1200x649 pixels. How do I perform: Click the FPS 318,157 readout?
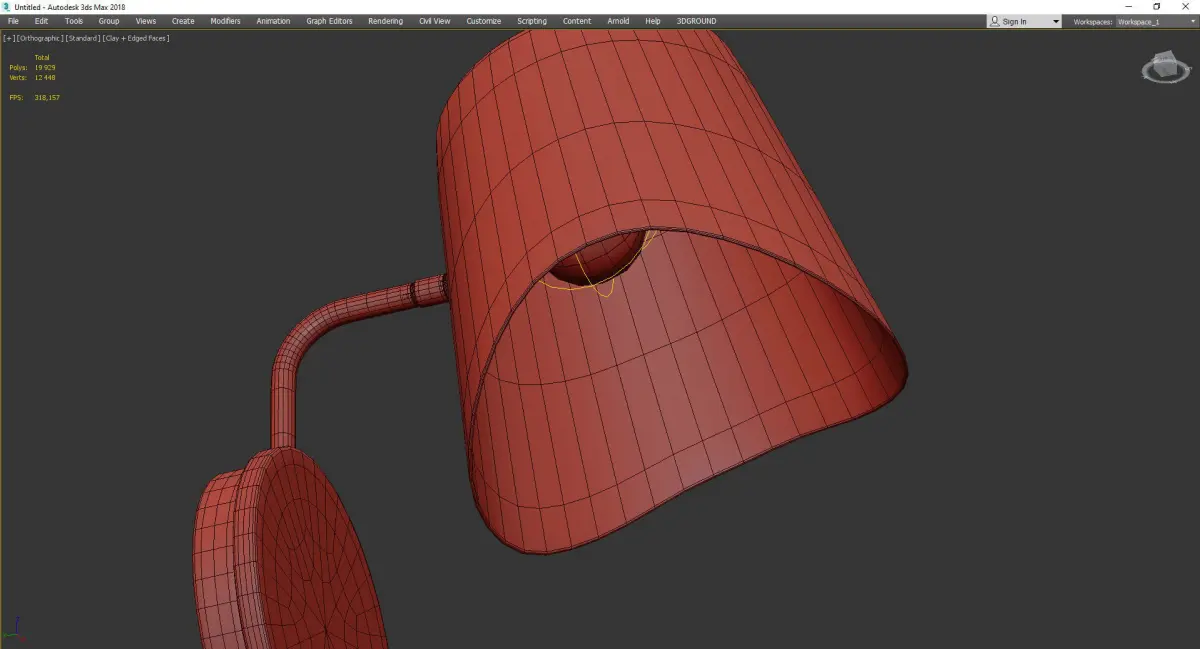(34, 97)
